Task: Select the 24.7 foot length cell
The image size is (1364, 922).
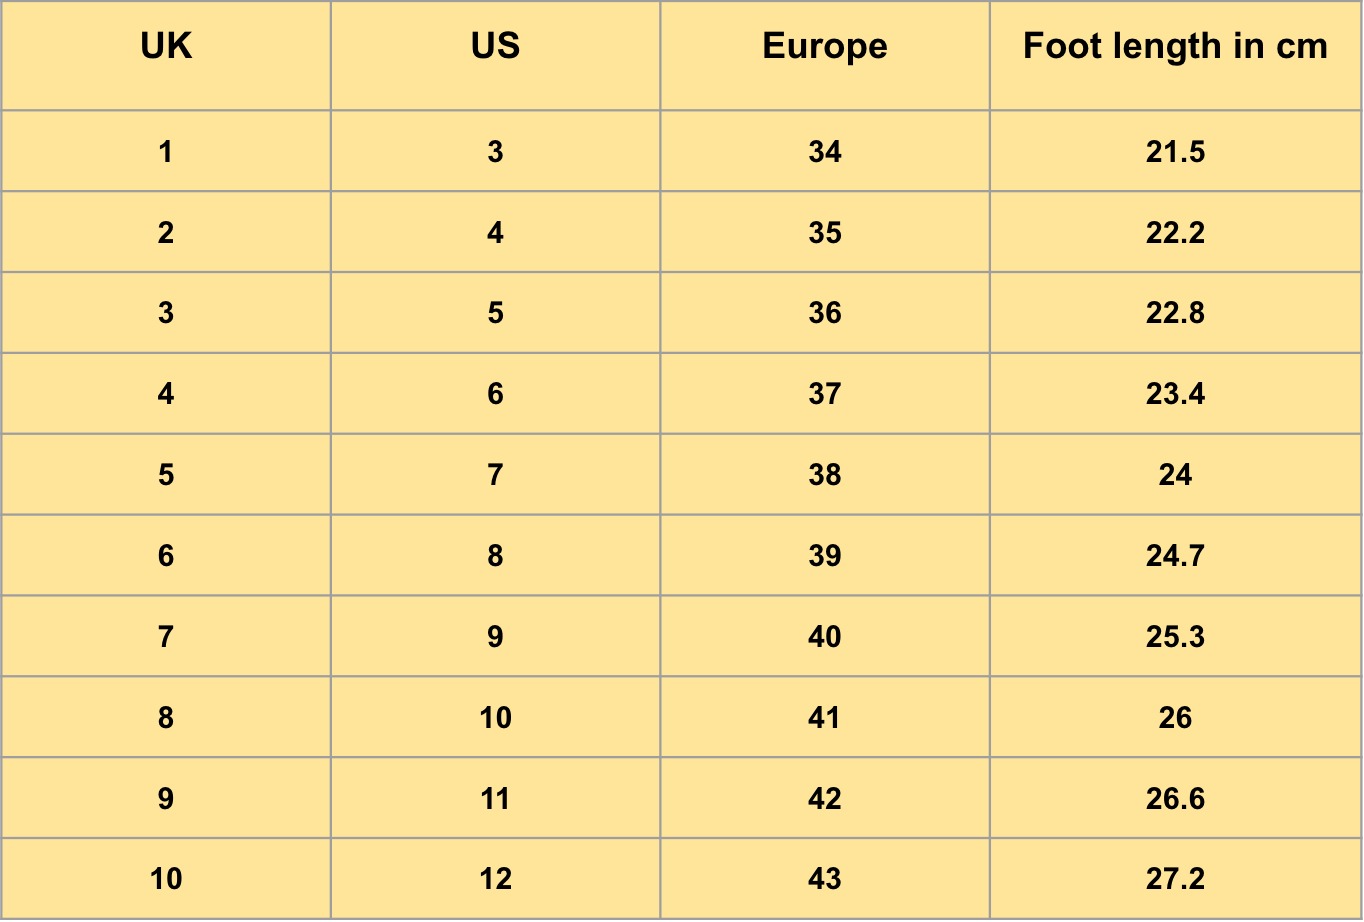Action: [1175, 556]
